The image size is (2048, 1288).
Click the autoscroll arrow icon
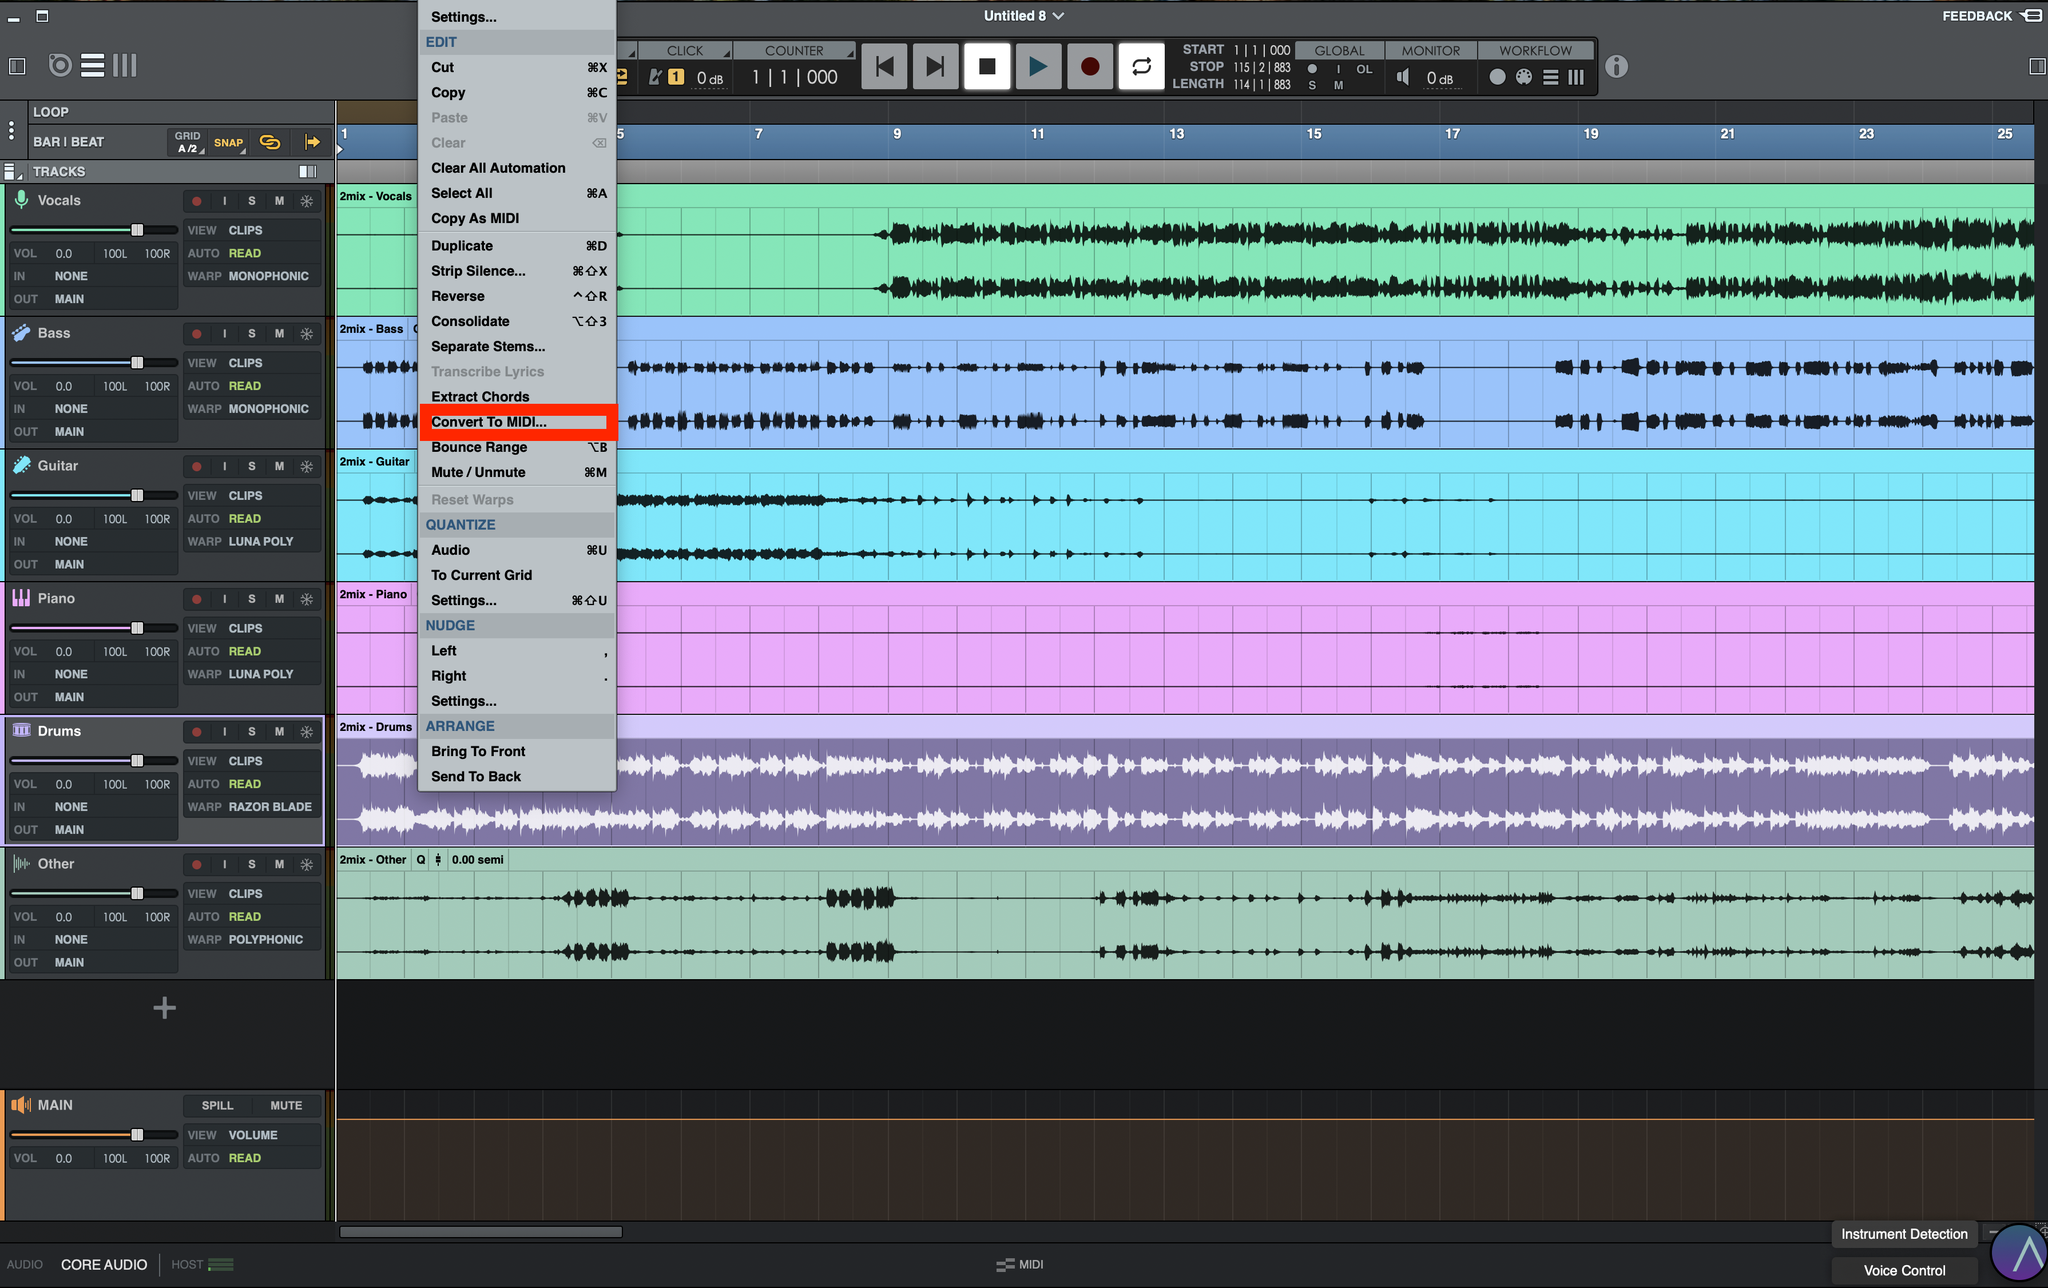coord(312,142)
